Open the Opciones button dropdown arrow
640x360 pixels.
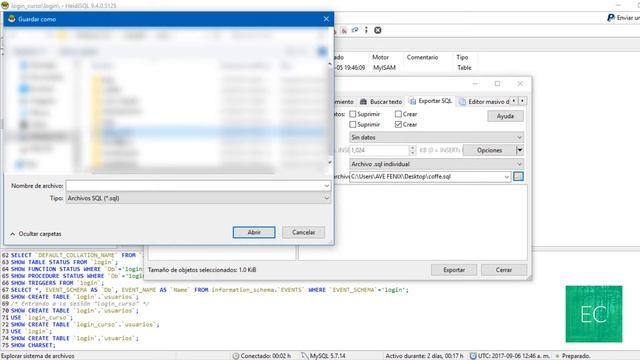(519, 150)
